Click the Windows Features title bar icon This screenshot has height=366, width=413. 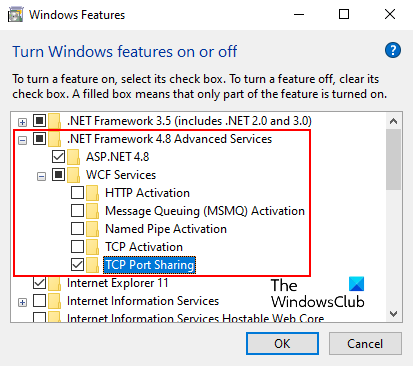16,15
